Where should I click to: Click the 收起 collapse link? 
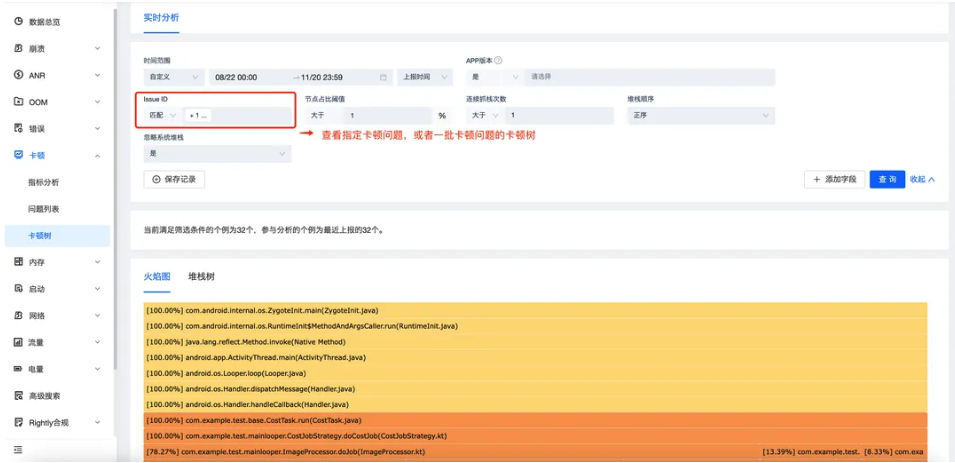point(922,179)
